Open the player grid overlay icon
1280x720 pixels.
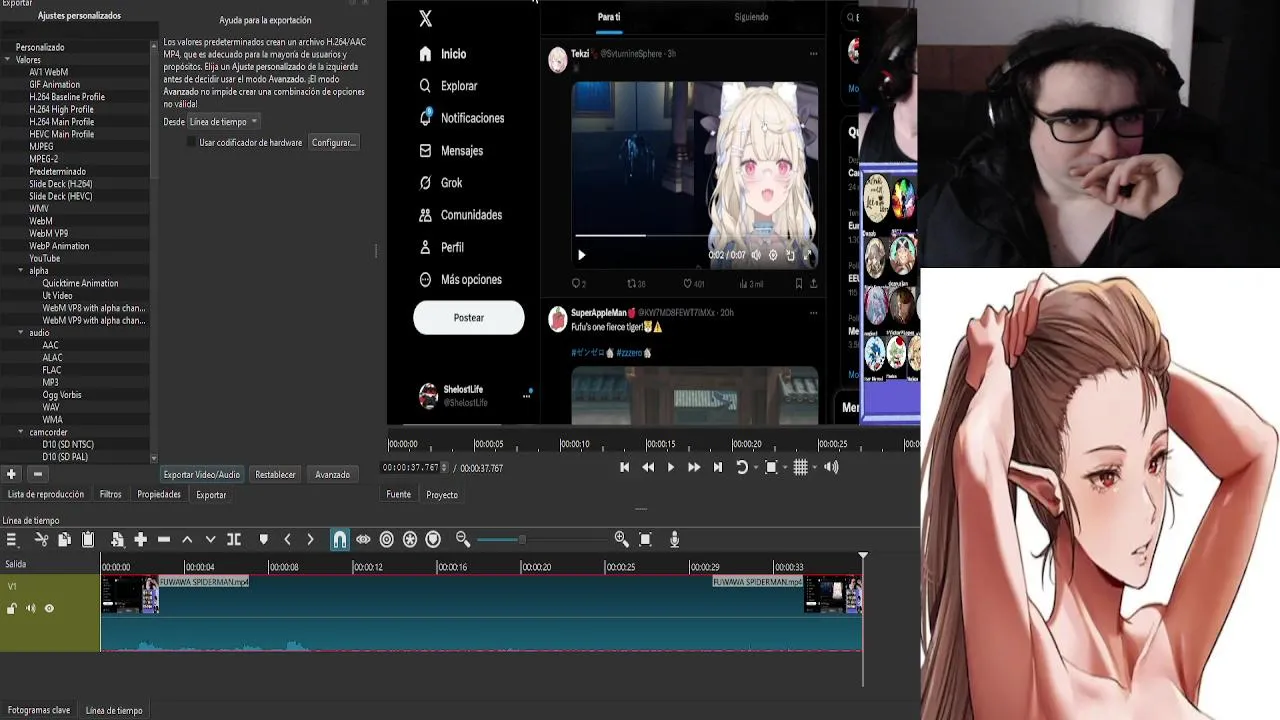point(800,467)
